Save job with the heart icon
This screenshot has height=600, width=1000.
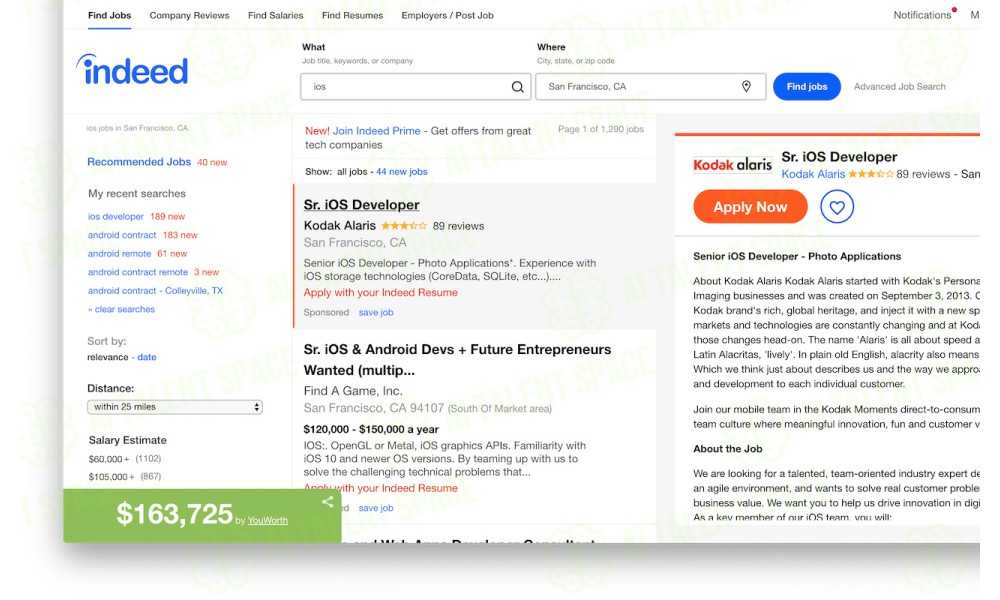[837, 207]
